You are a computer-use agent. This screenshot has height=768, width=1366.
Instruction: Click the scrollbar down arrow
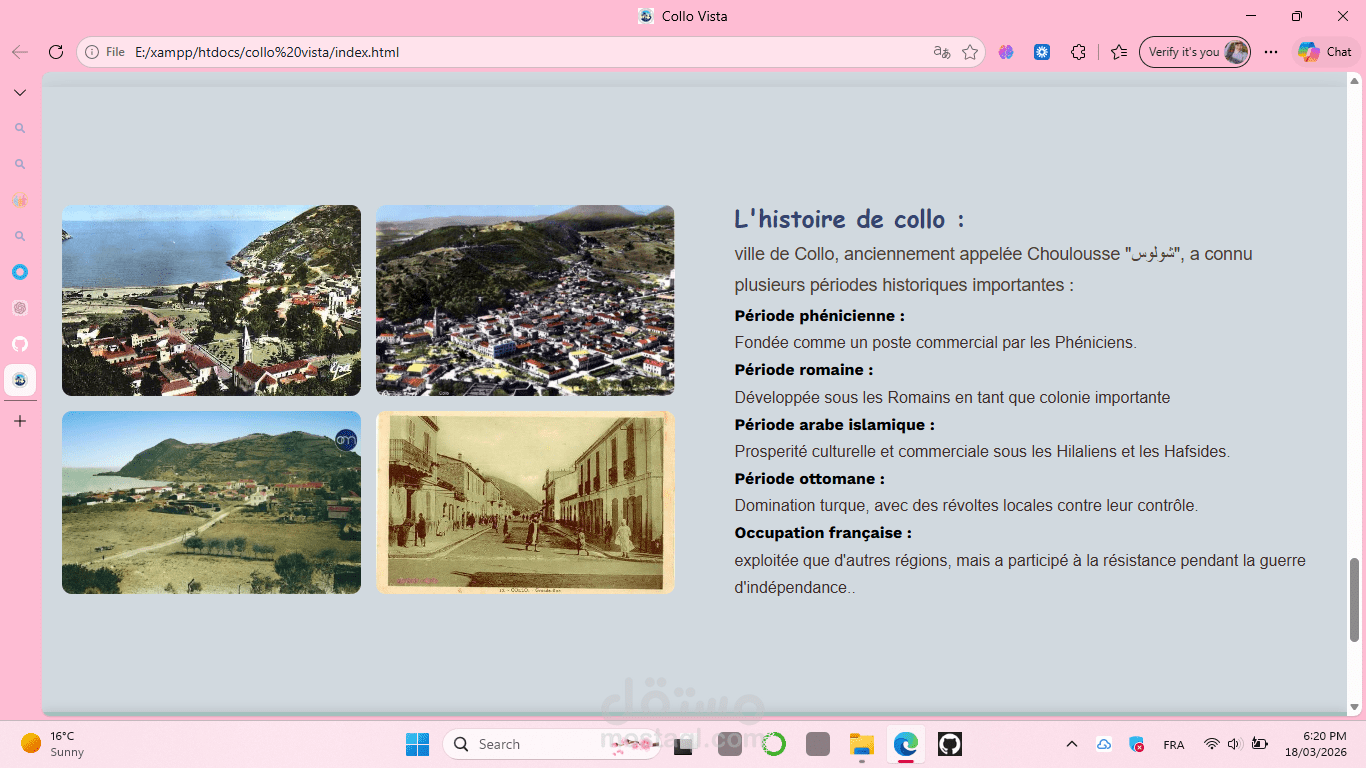(x=1355, y=707)
